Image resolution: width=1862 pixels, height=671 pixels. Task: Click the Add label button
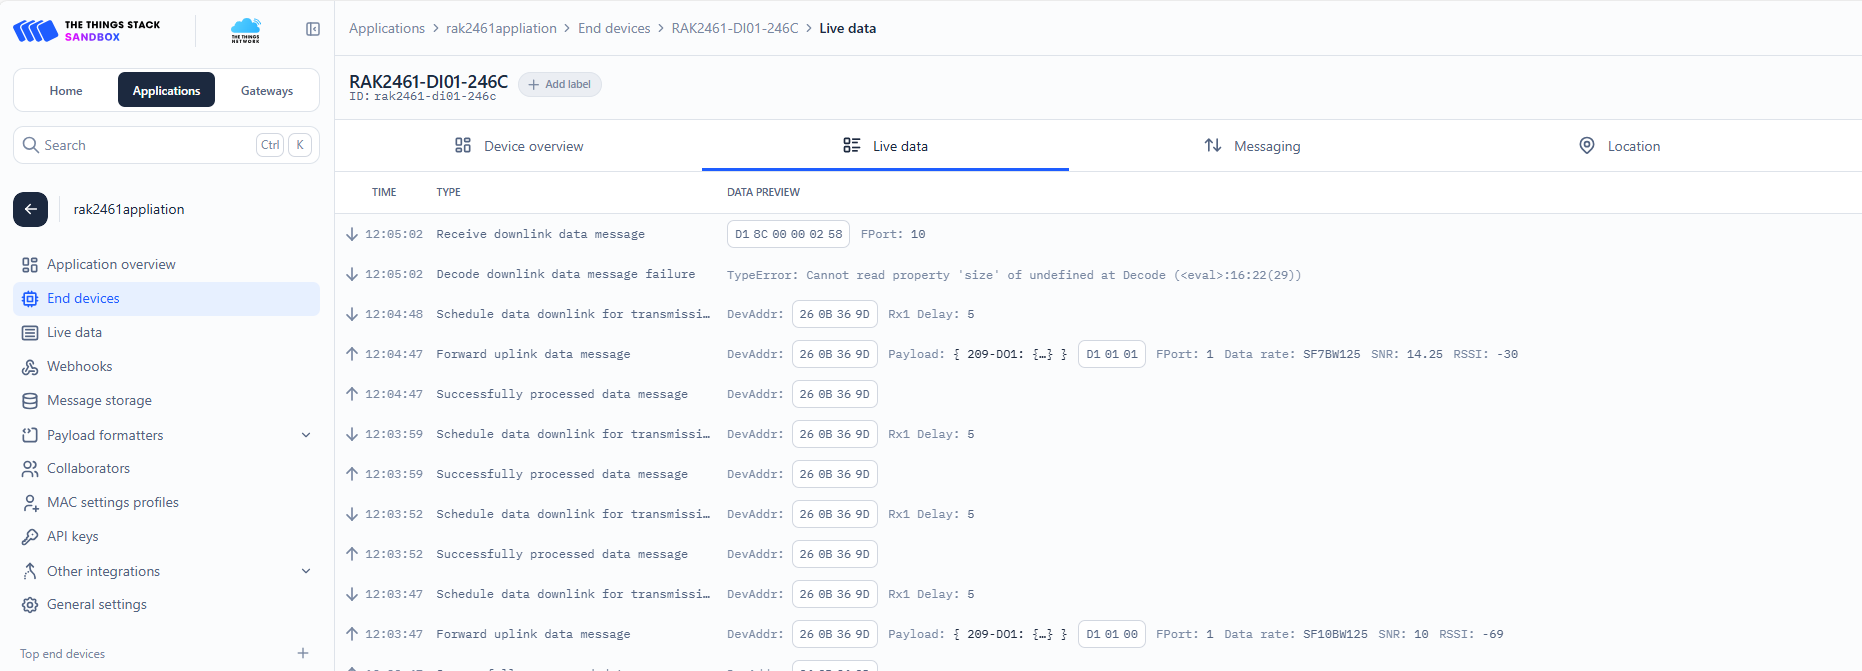tap(560, 85)
